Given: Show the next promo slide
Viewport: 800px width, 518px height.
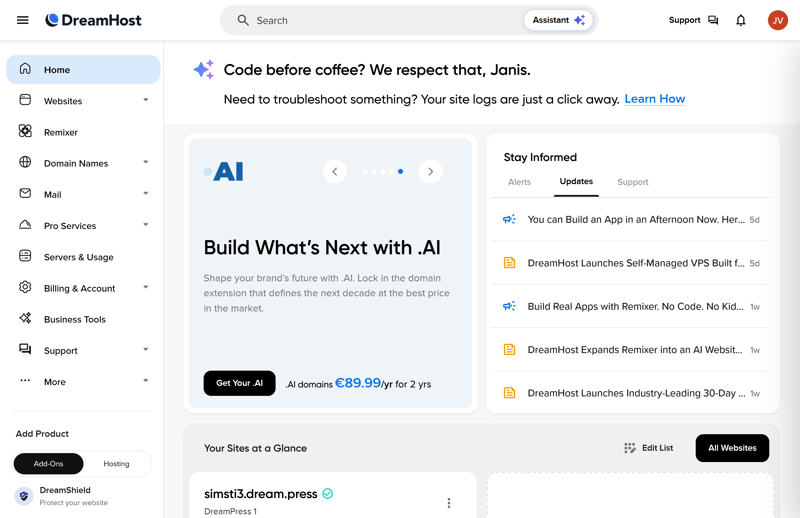Looking at the screenshot, I should coord(431,171).
